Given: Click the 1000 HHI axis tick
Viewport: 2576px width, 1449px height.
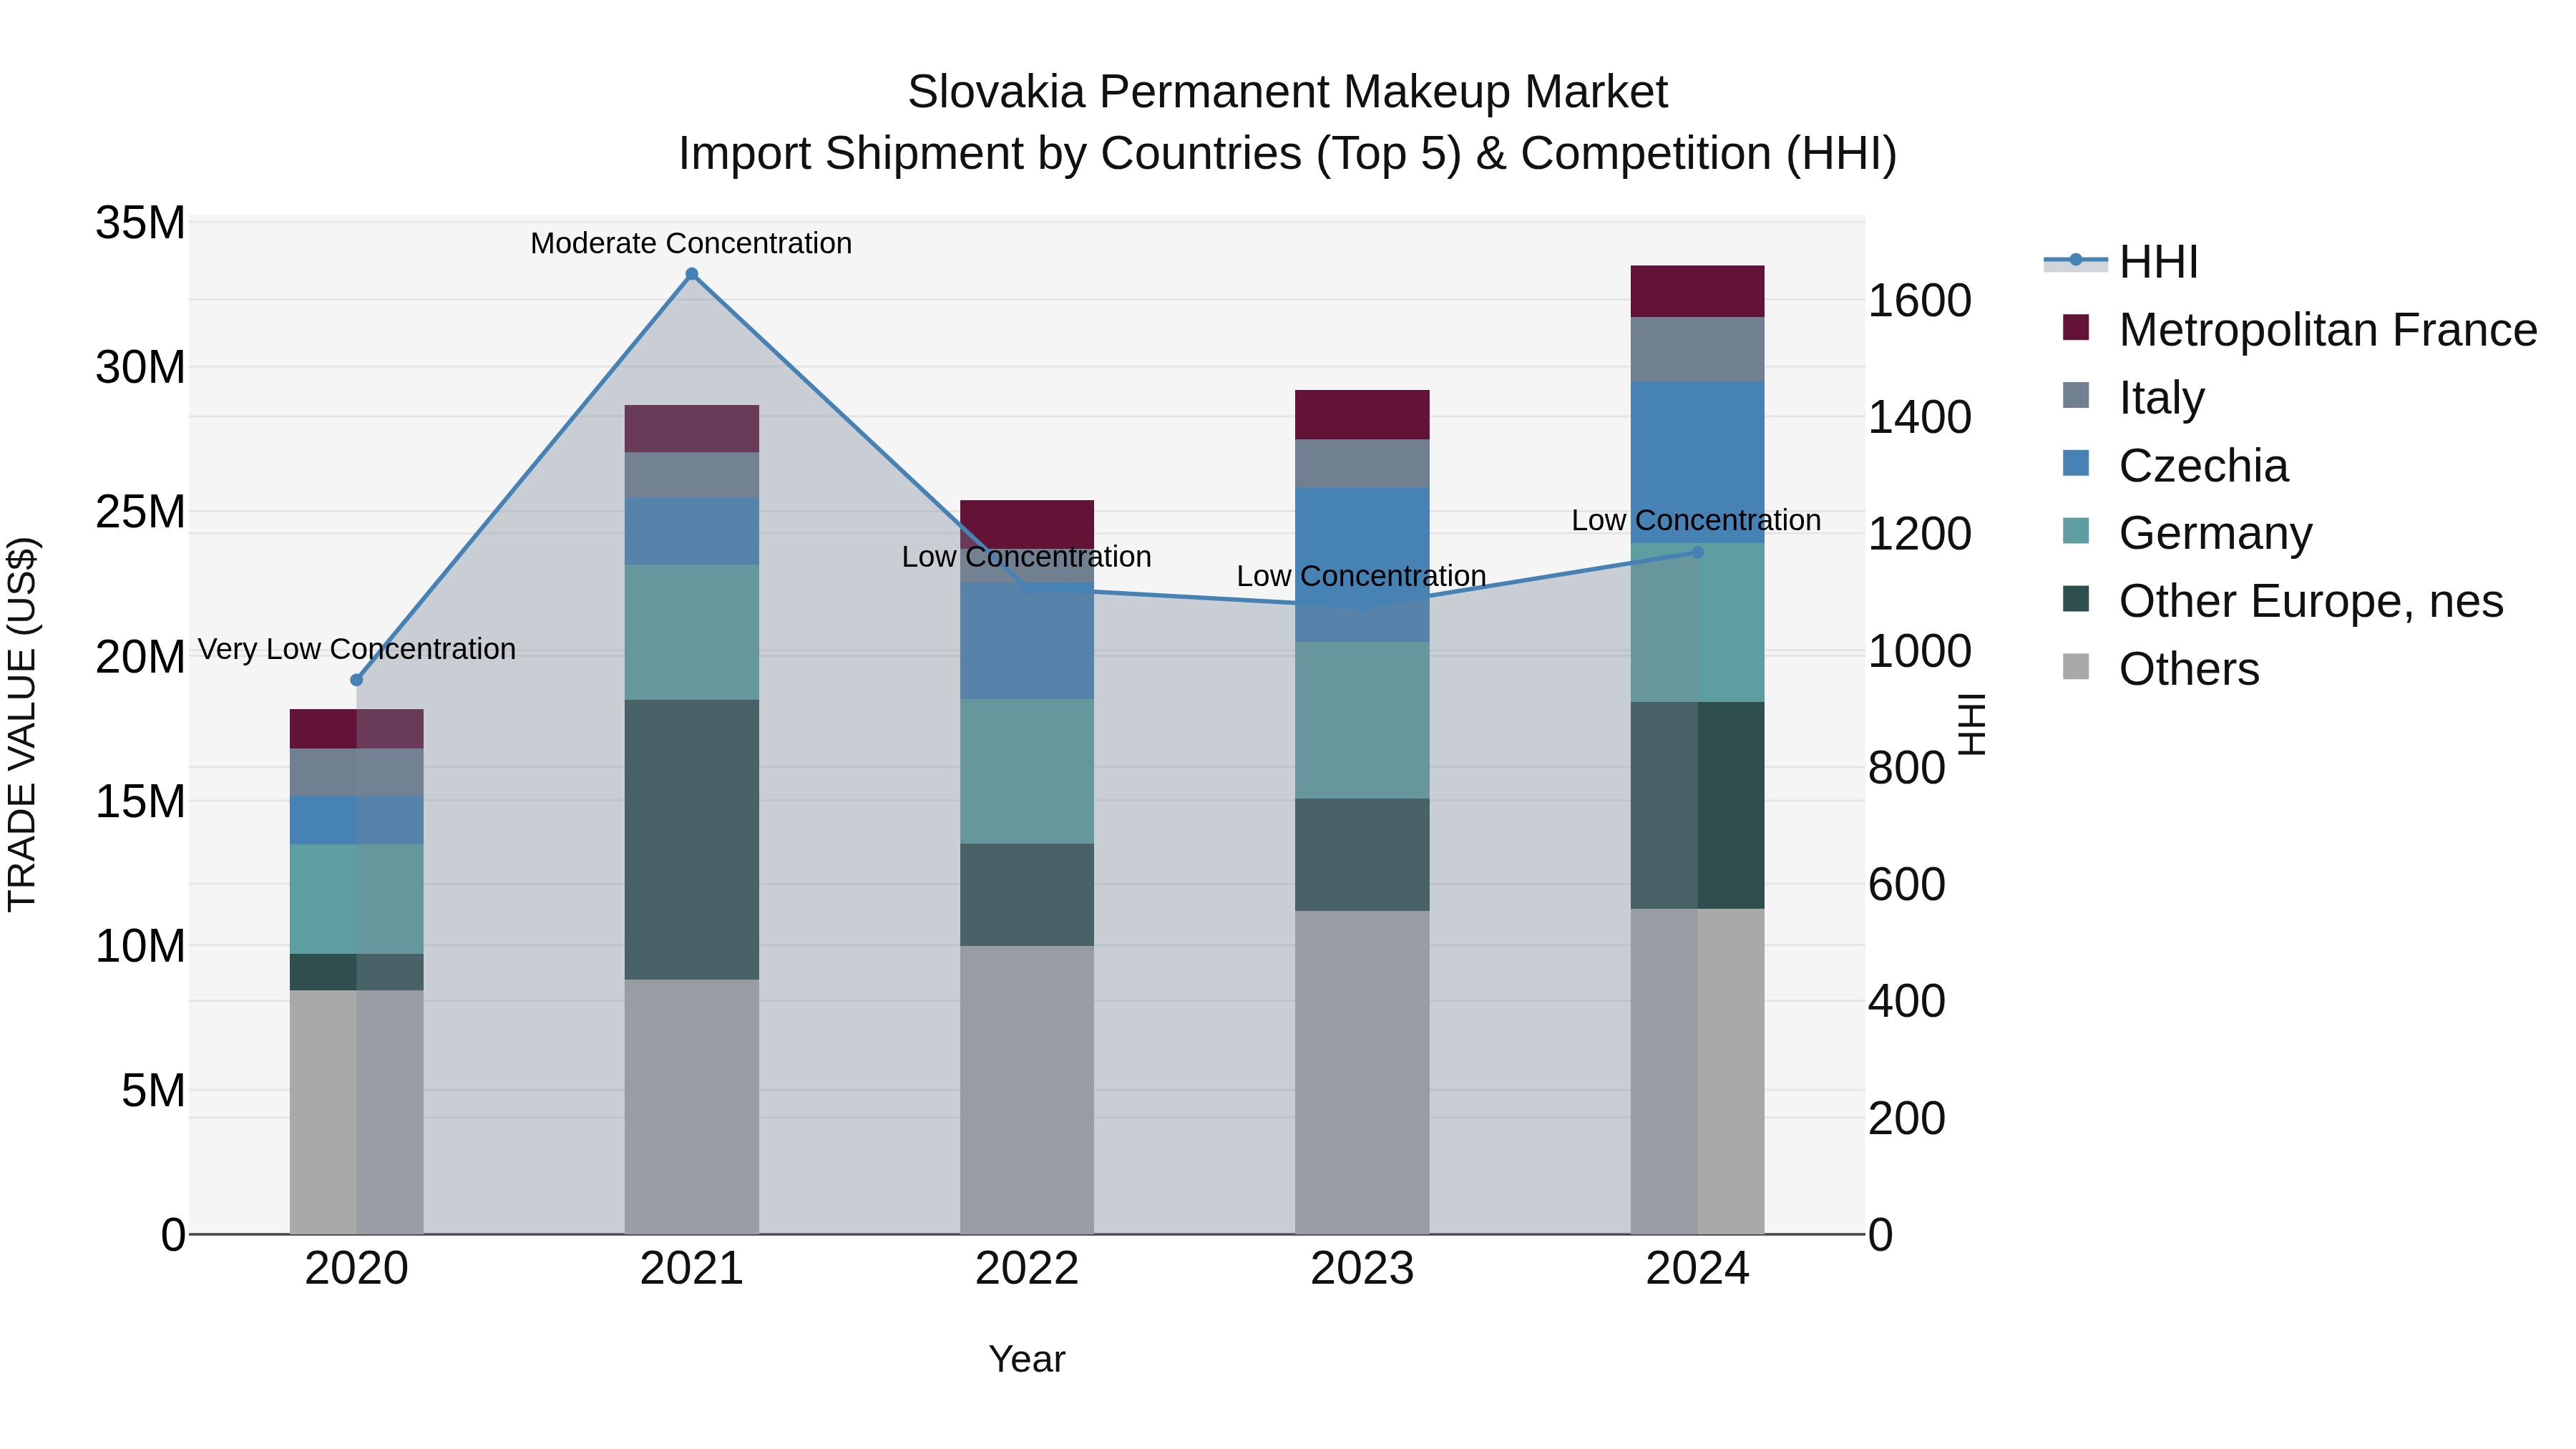Looking at the screenshot, I should point(1920,651).
